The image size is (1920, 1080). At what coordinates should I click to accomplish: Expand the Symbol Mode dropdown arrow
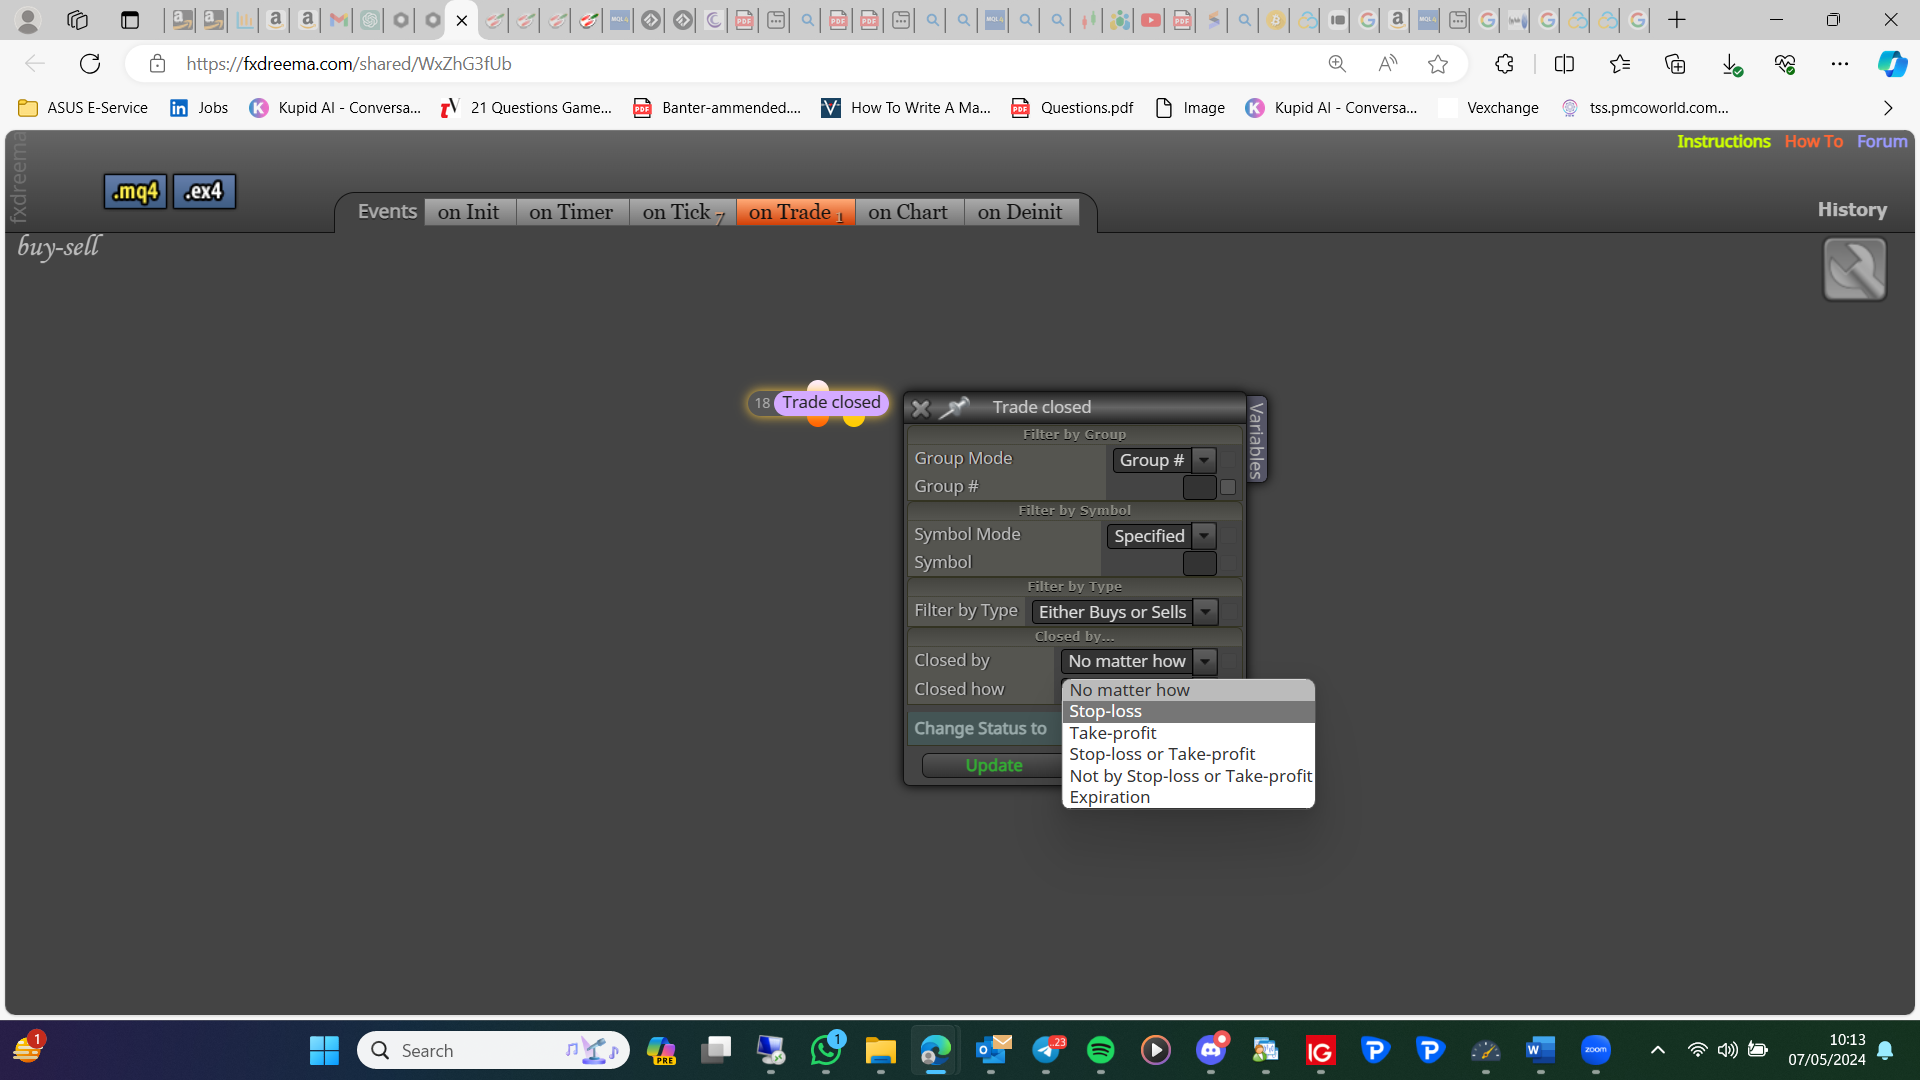(x=1204, y=536)
